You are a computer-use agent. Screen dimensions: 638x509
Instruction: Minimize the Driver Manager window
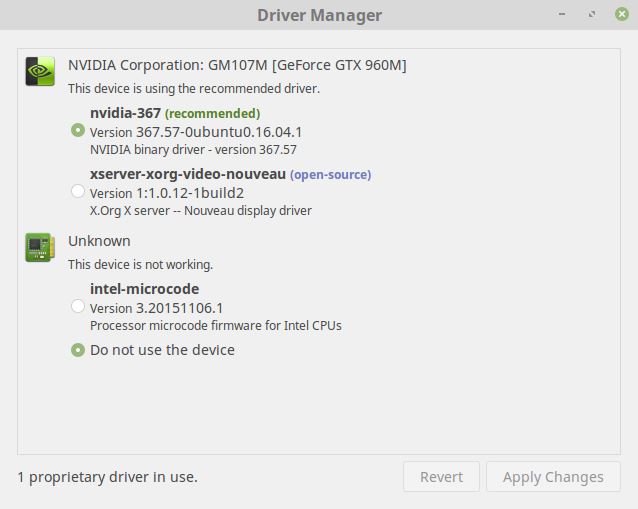[562, 14]
